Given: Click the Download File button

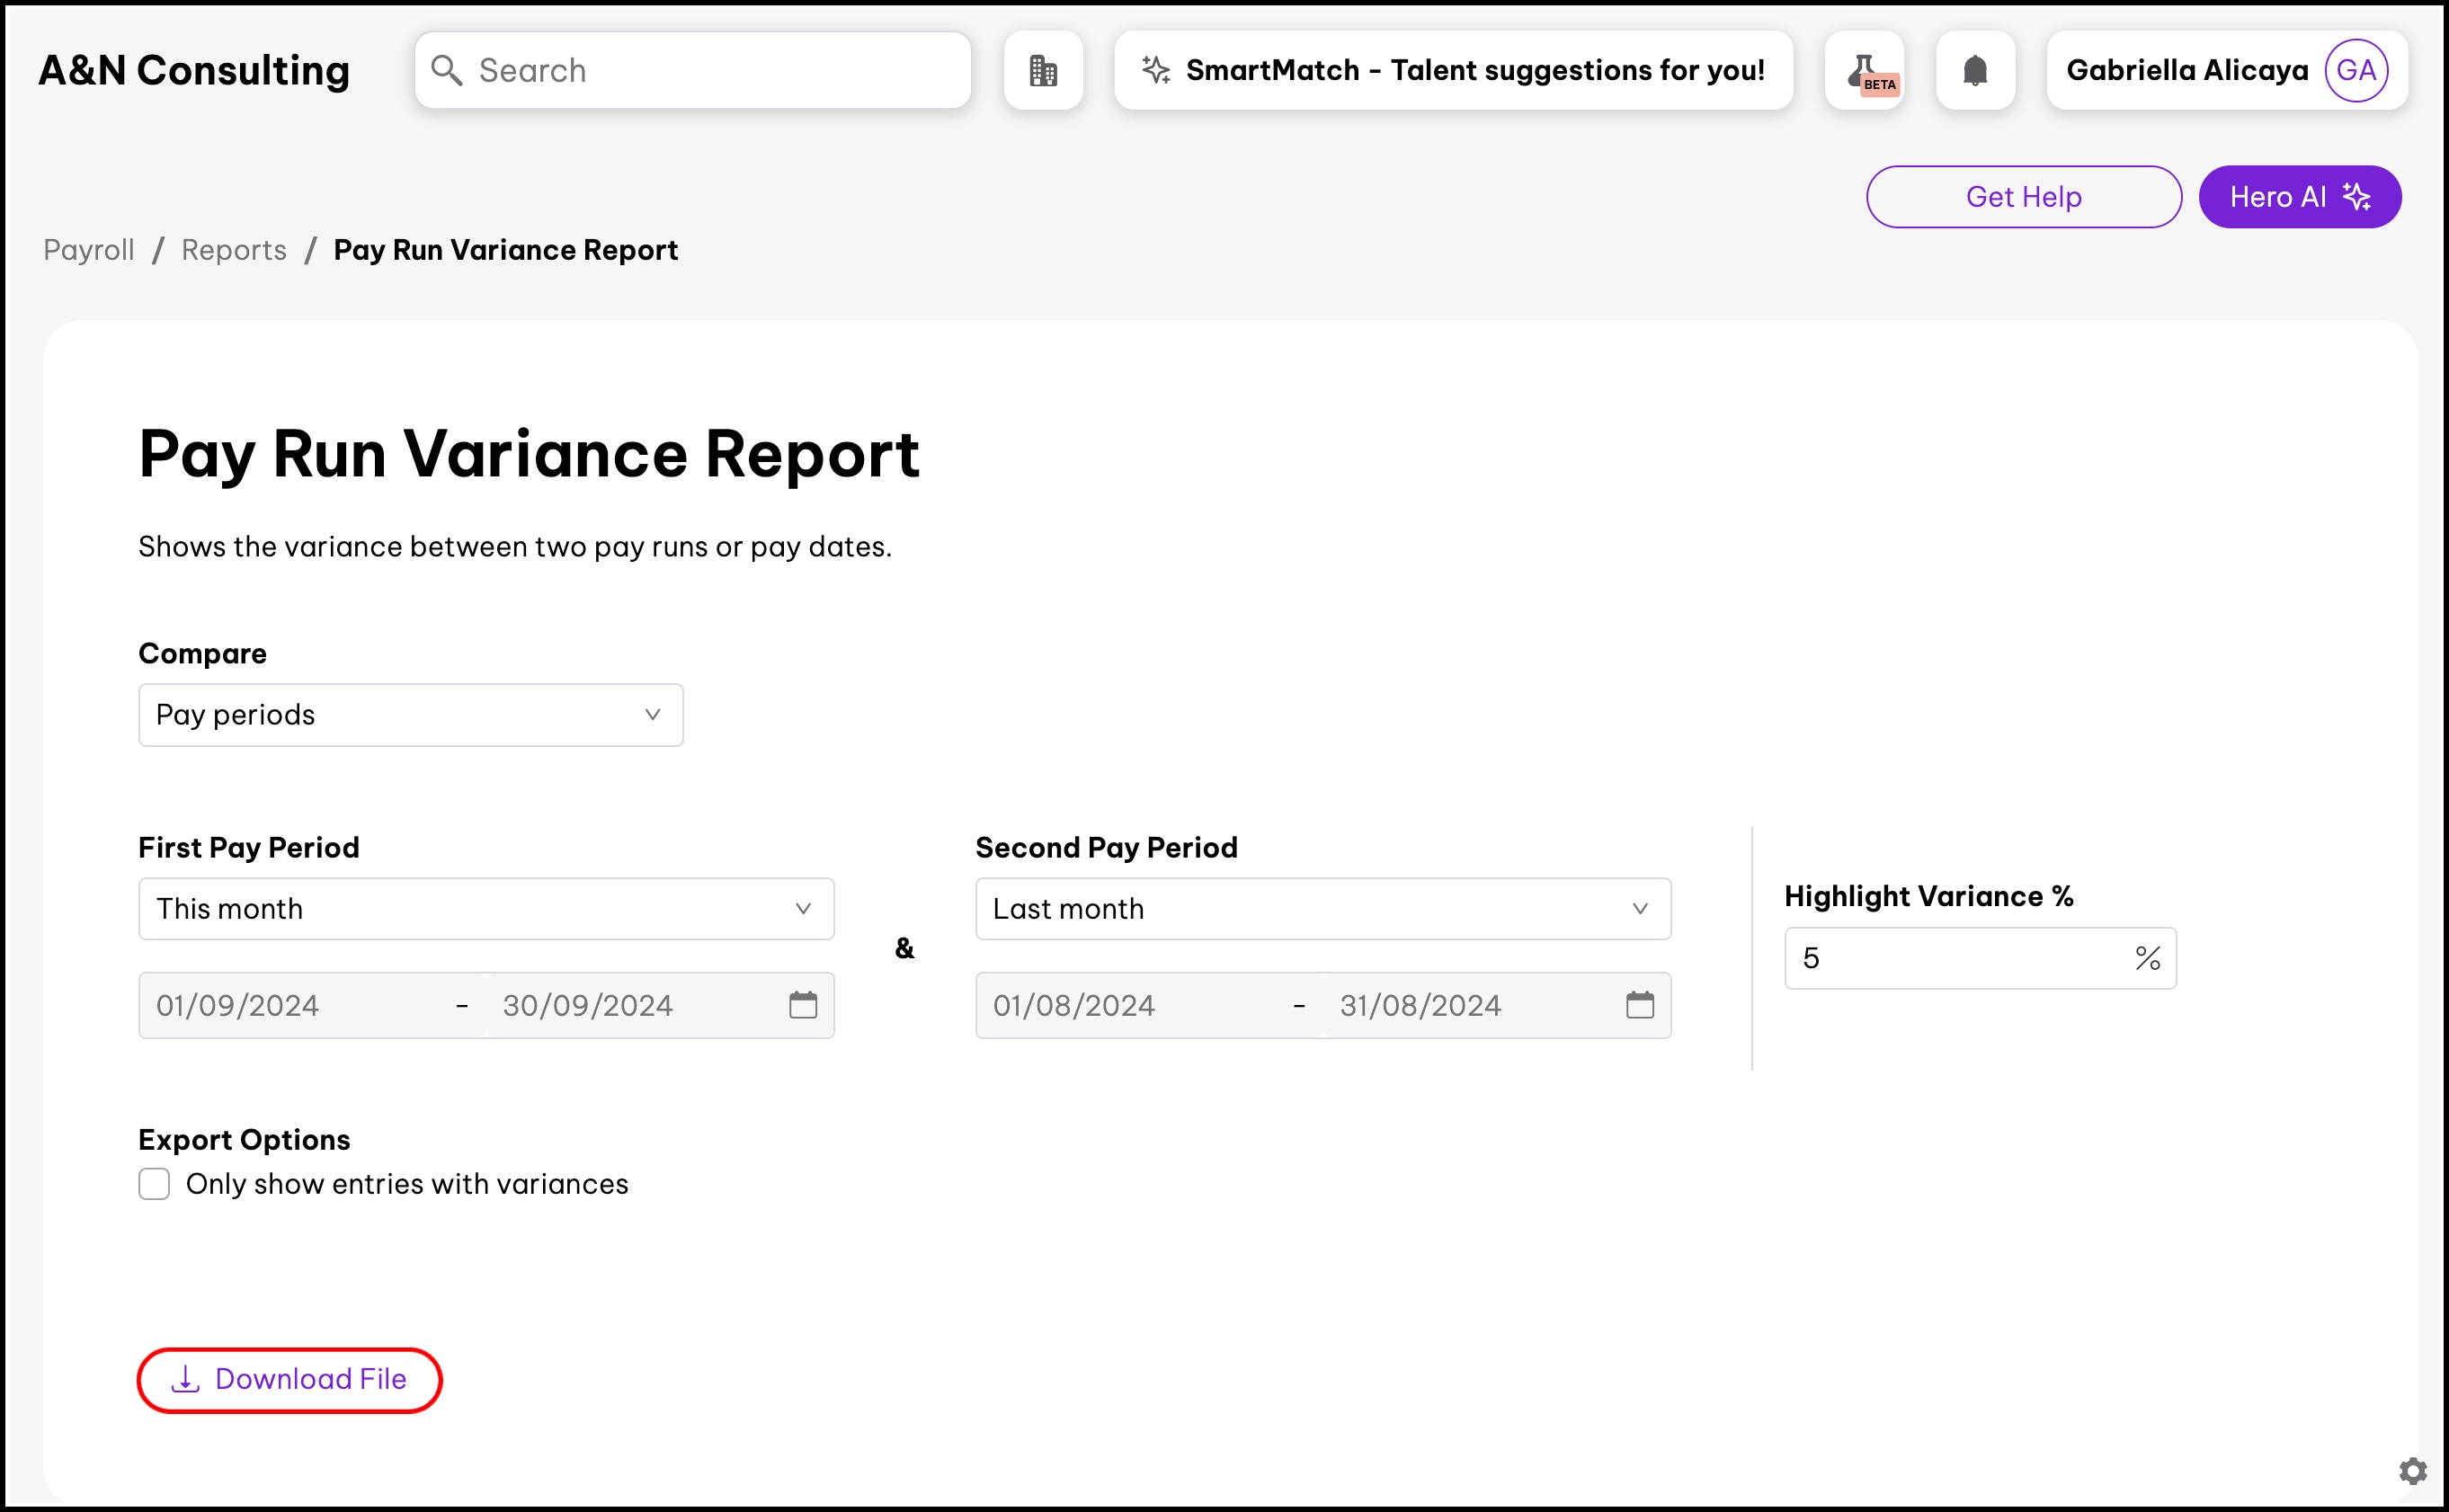Looking at the screenshot, I should pos(290,1379).
